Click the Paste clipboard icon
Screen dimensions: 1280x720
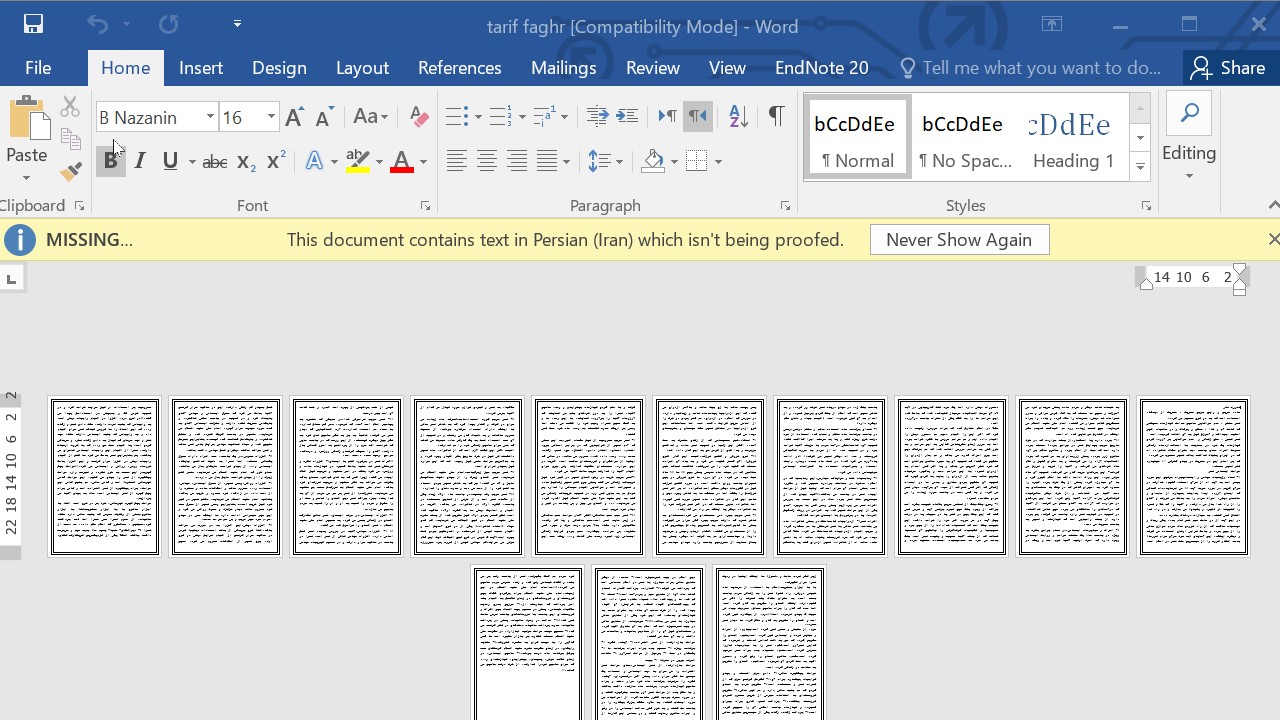click(28, 118)
